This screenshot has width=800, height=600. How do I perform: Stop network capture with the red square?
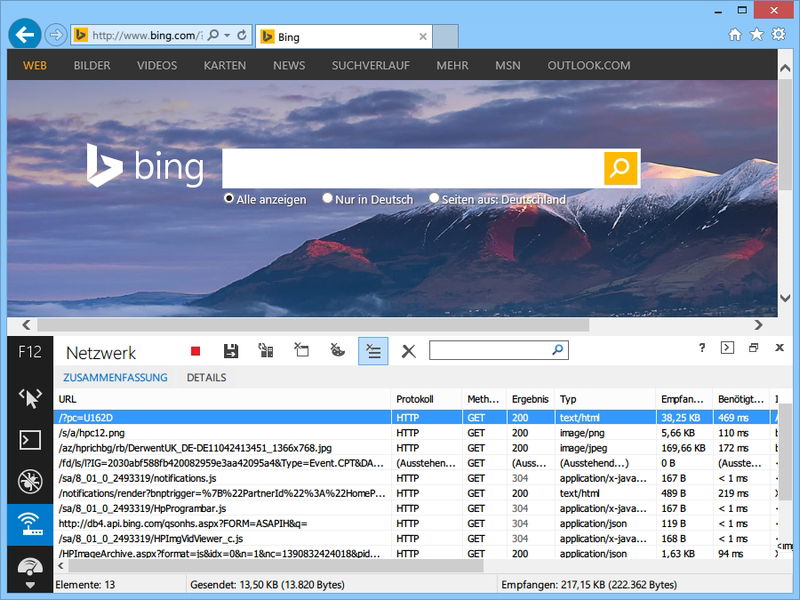pos(195,351)
